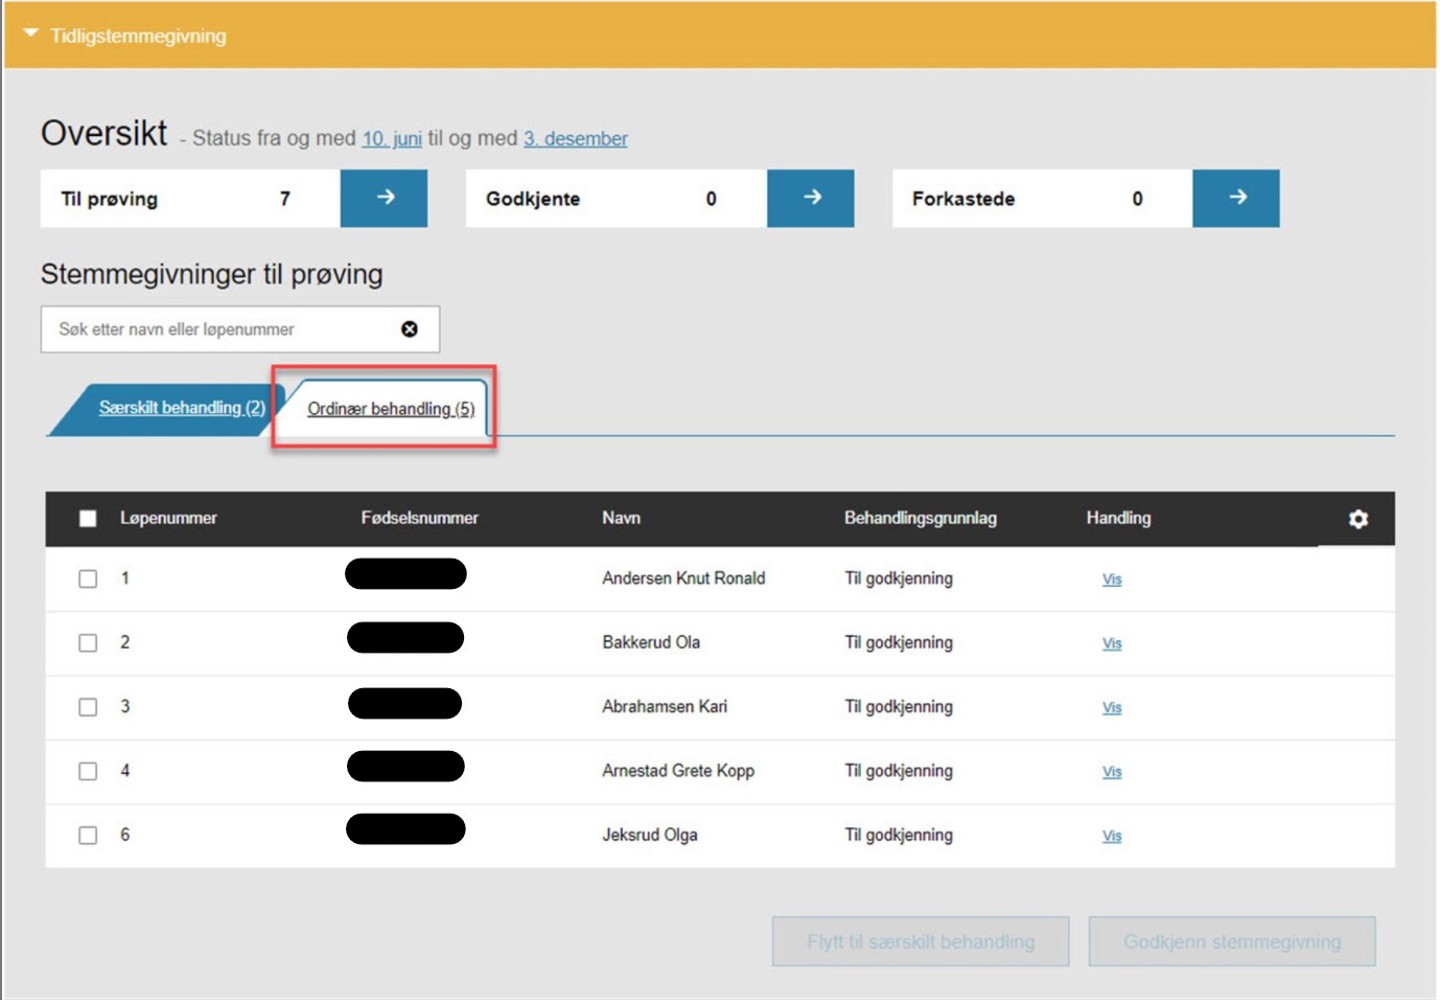Open the 10. juni start date link
Image resolution: width=1440 pixels, height=1000 pixels.
click(x=391, y=139)
